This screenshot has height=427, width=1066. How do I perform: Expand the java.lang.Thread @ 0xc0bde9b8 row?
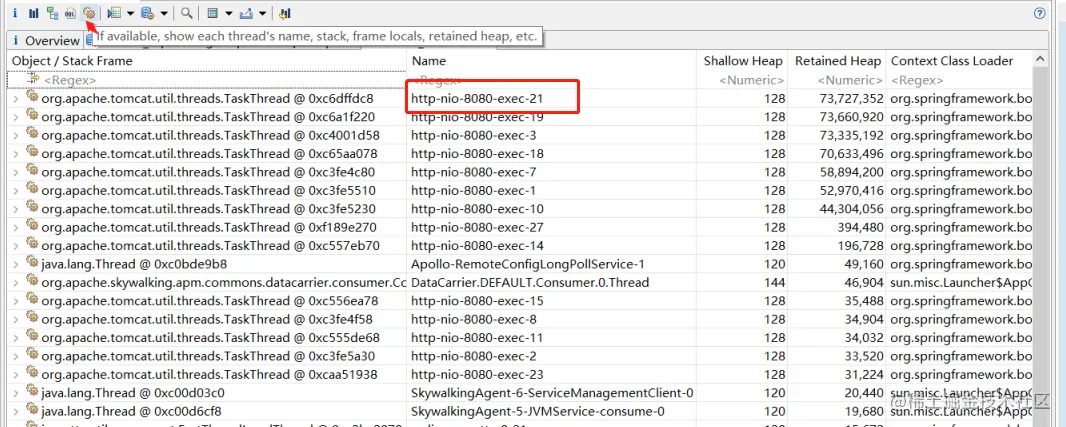tap(16, 264)
